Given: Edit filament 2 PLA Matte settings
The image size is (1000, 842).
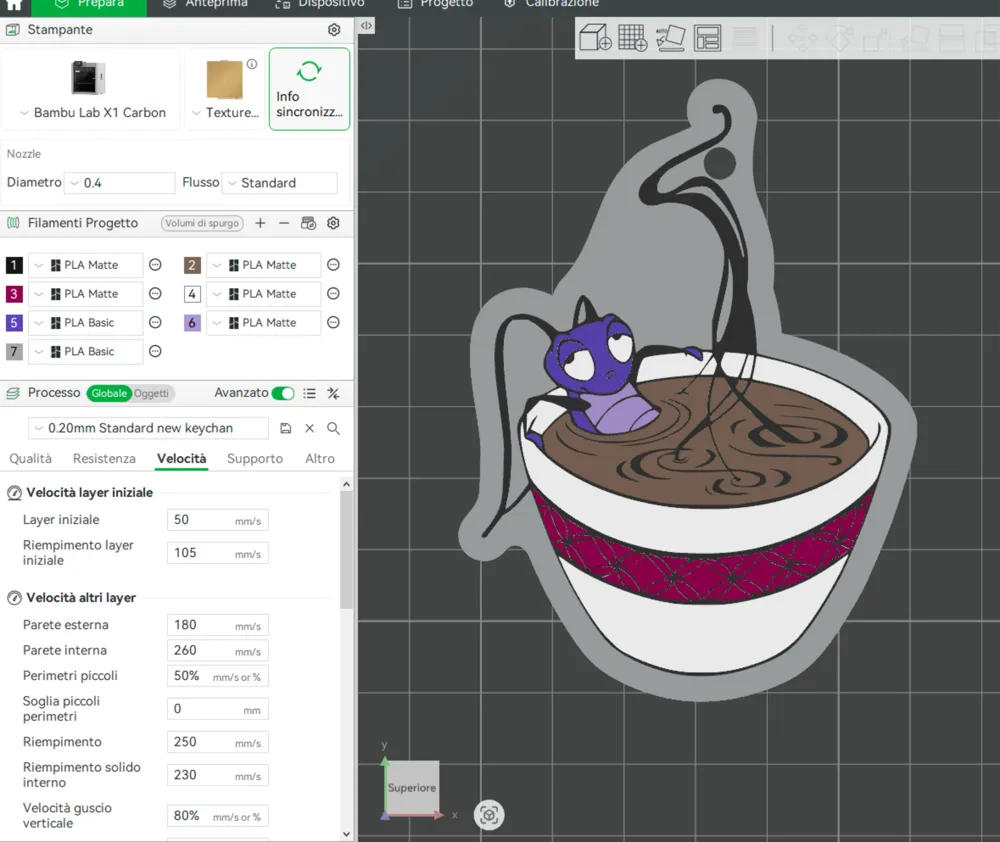Looking at the screenshot, I should click(x=333, y=265).
